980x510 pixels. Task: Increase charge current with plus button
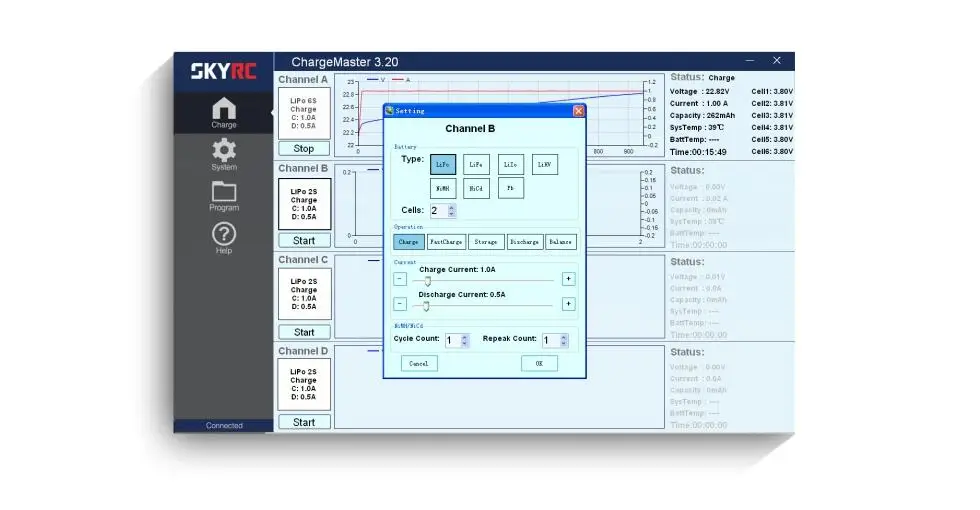(568, 279)
